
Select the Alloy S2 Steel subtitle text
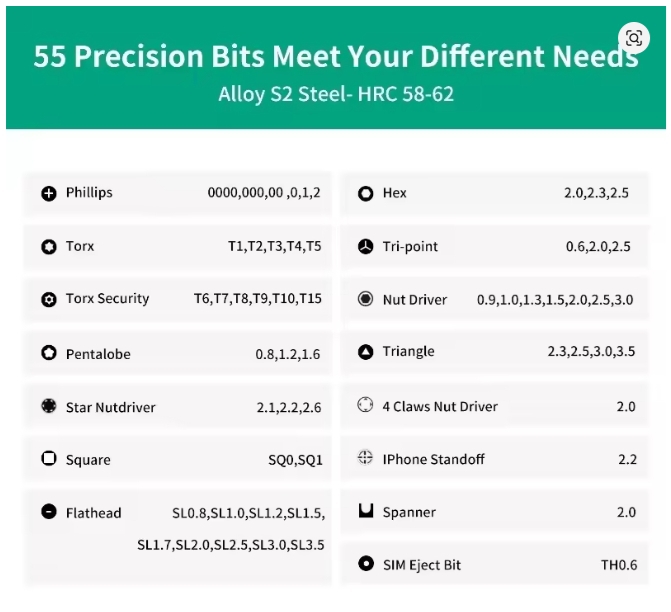pos(336,94)
